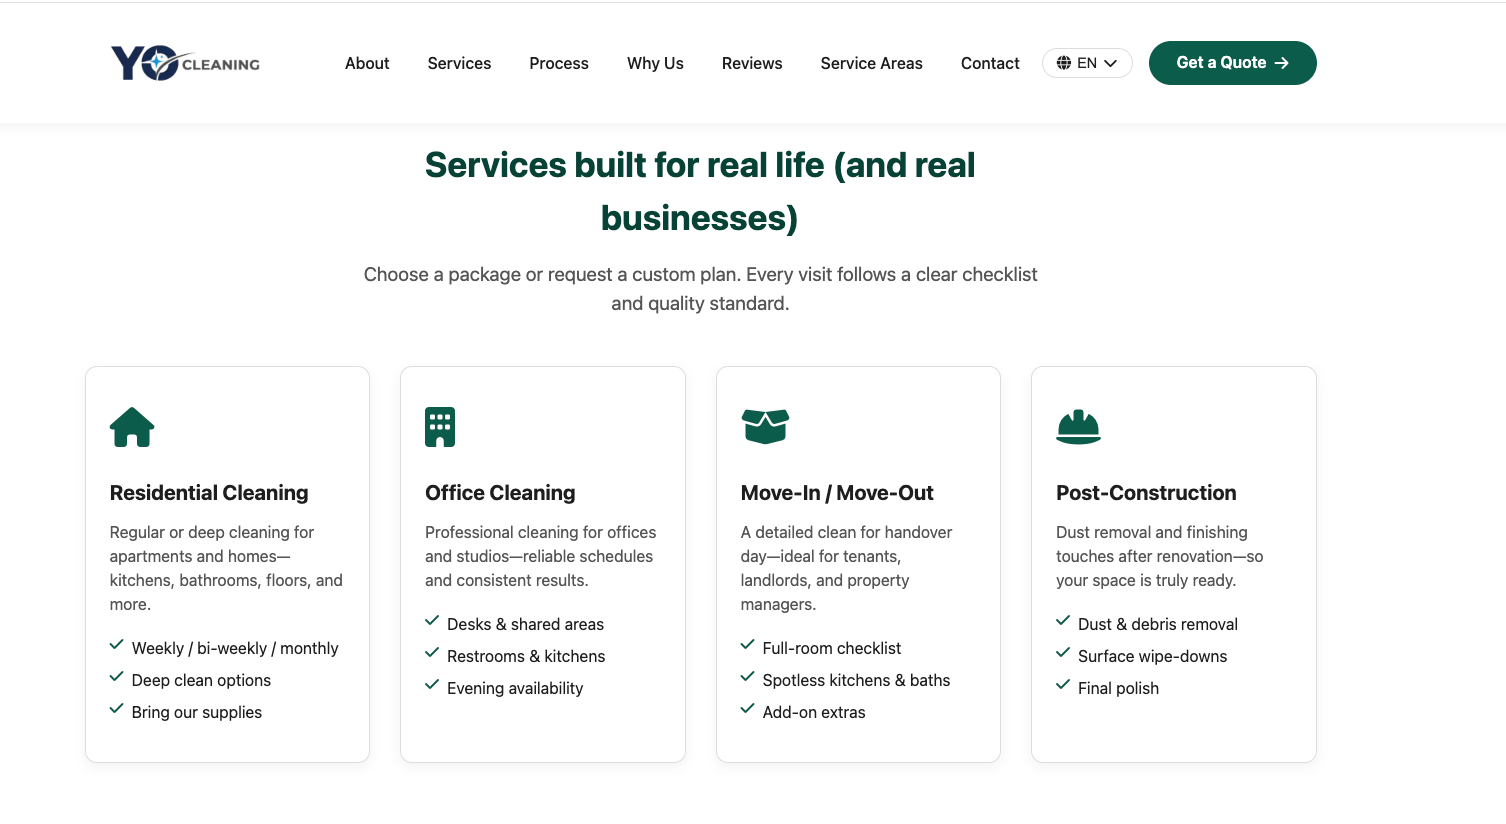Image resolution: width=1506 pixels, height=824 pixels.
Task: Click the Contact navigation link
Action: coord(990,63)
